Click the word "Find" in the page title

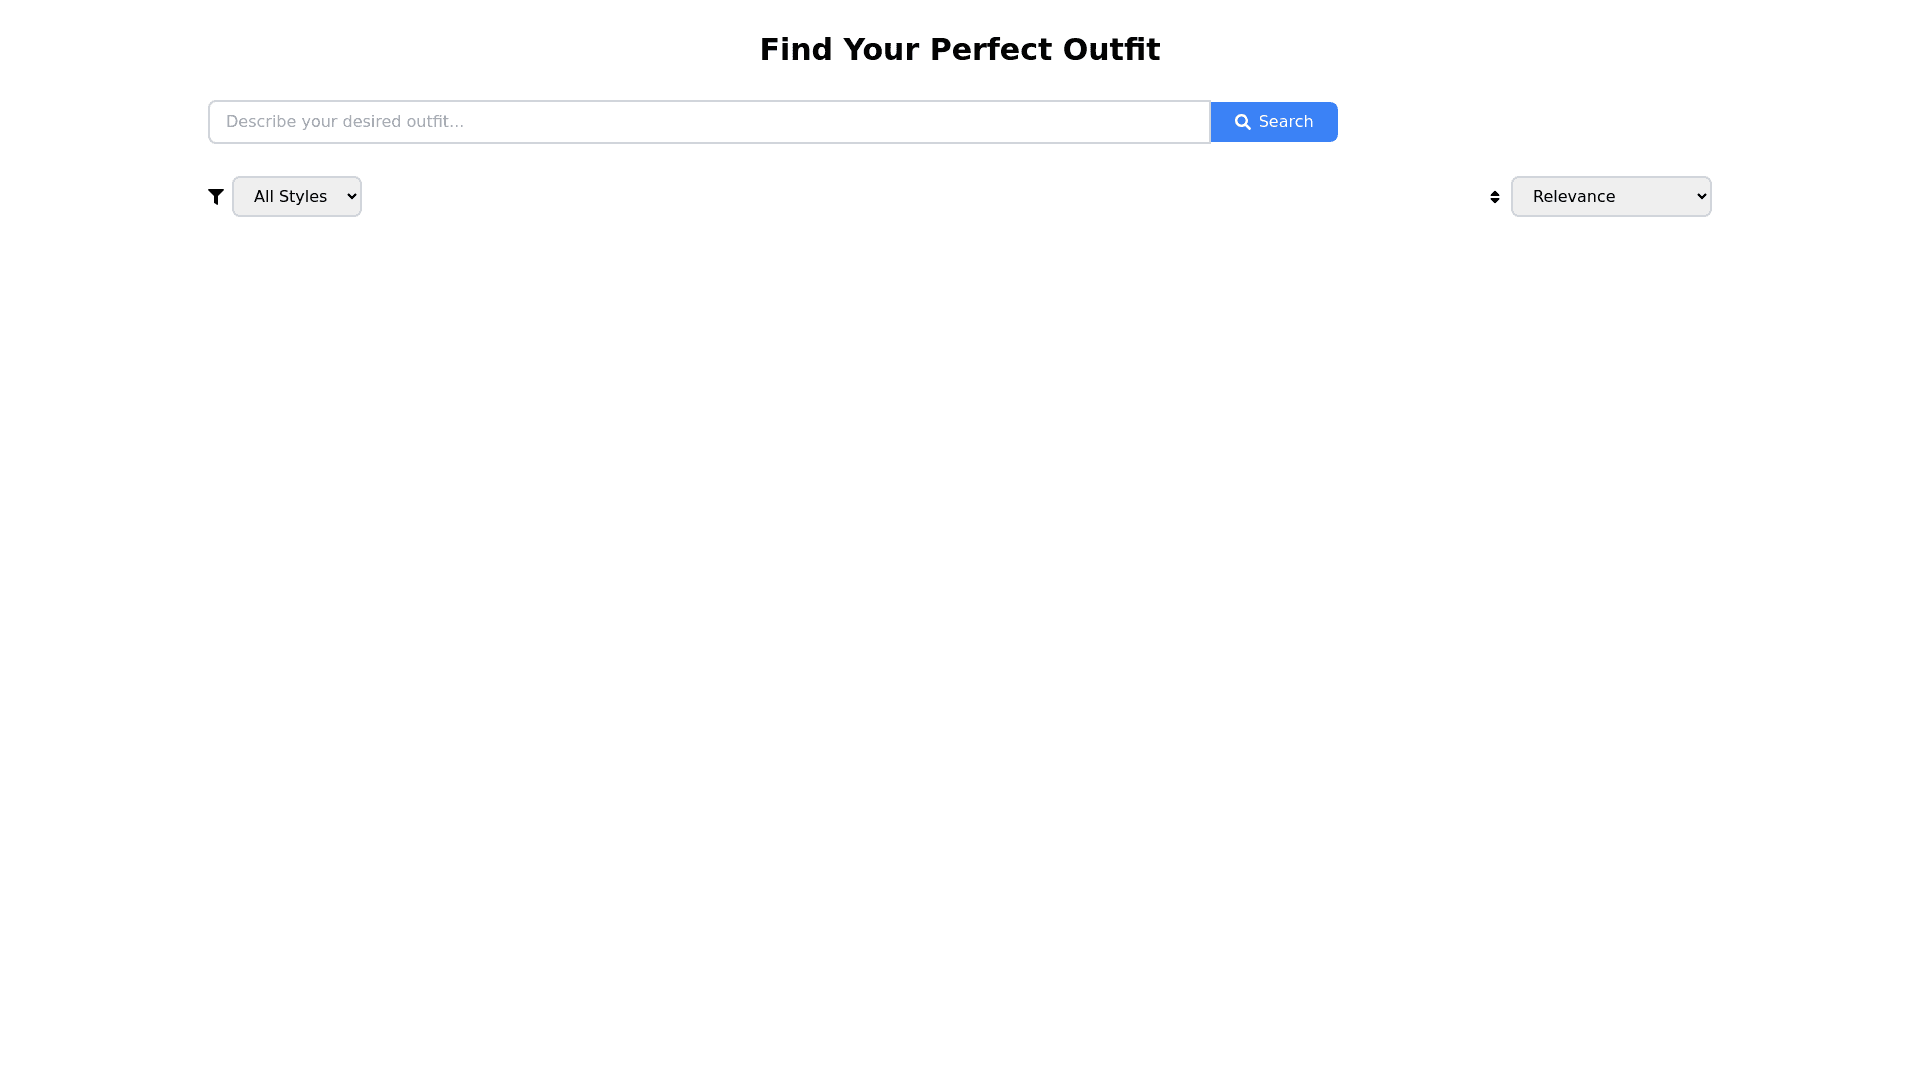796,50
